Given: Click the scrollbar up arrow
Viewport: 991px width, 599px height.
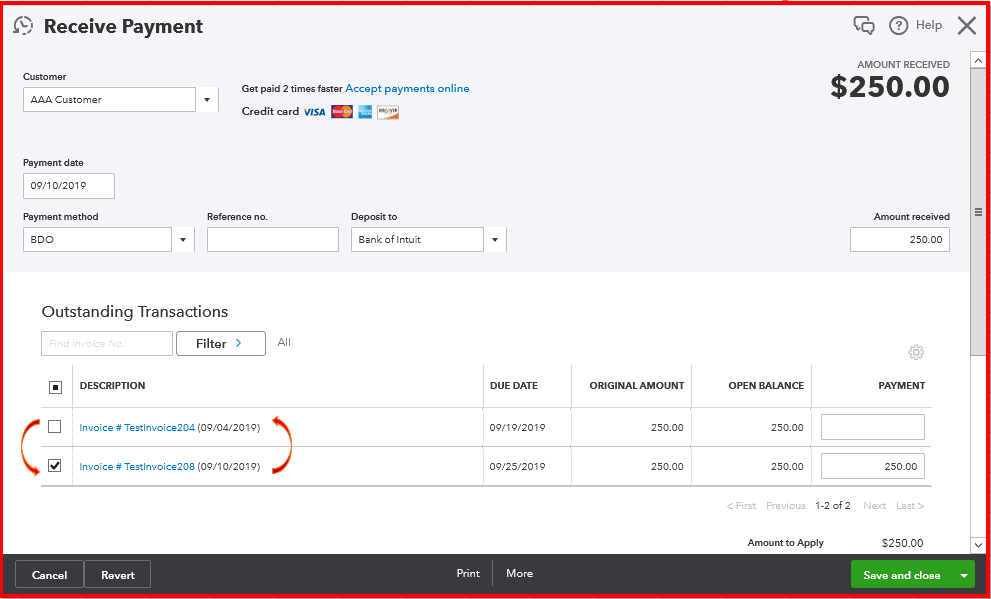Looking at the screenshot, I should (978, 61).
